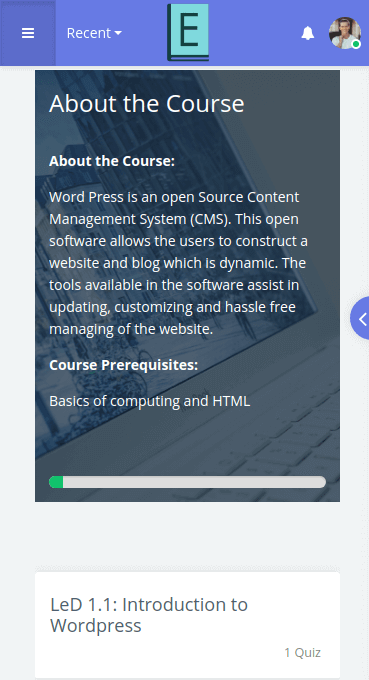Expand the Recent dropdown
The image size is (369, 680).
[94, 33]
